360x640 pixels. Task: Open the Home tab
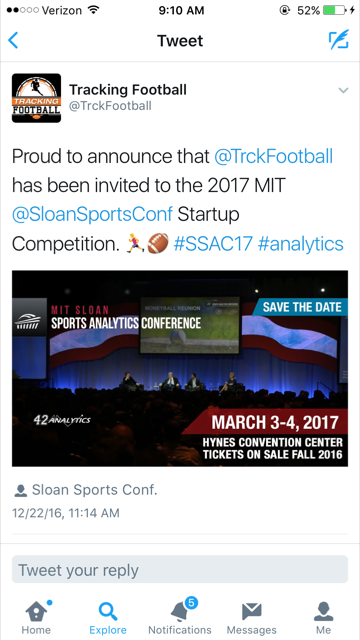(36, 616)
